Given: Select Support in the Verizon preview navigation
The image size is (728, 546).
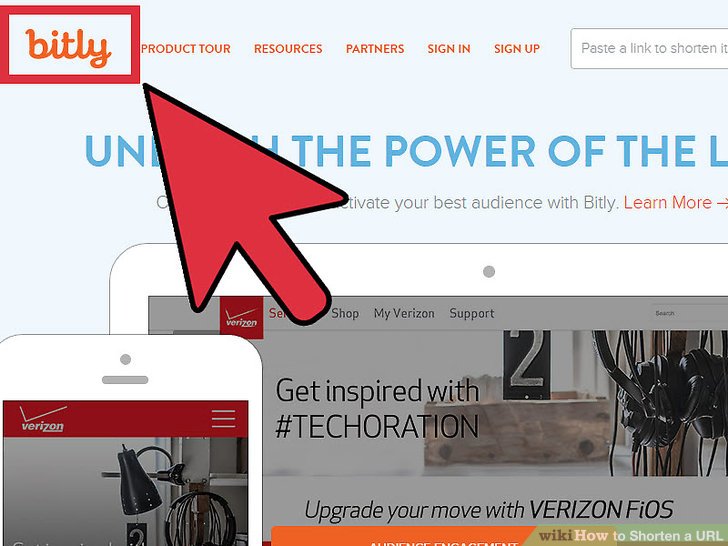Looking at the screenshot, I should [472, 313].
